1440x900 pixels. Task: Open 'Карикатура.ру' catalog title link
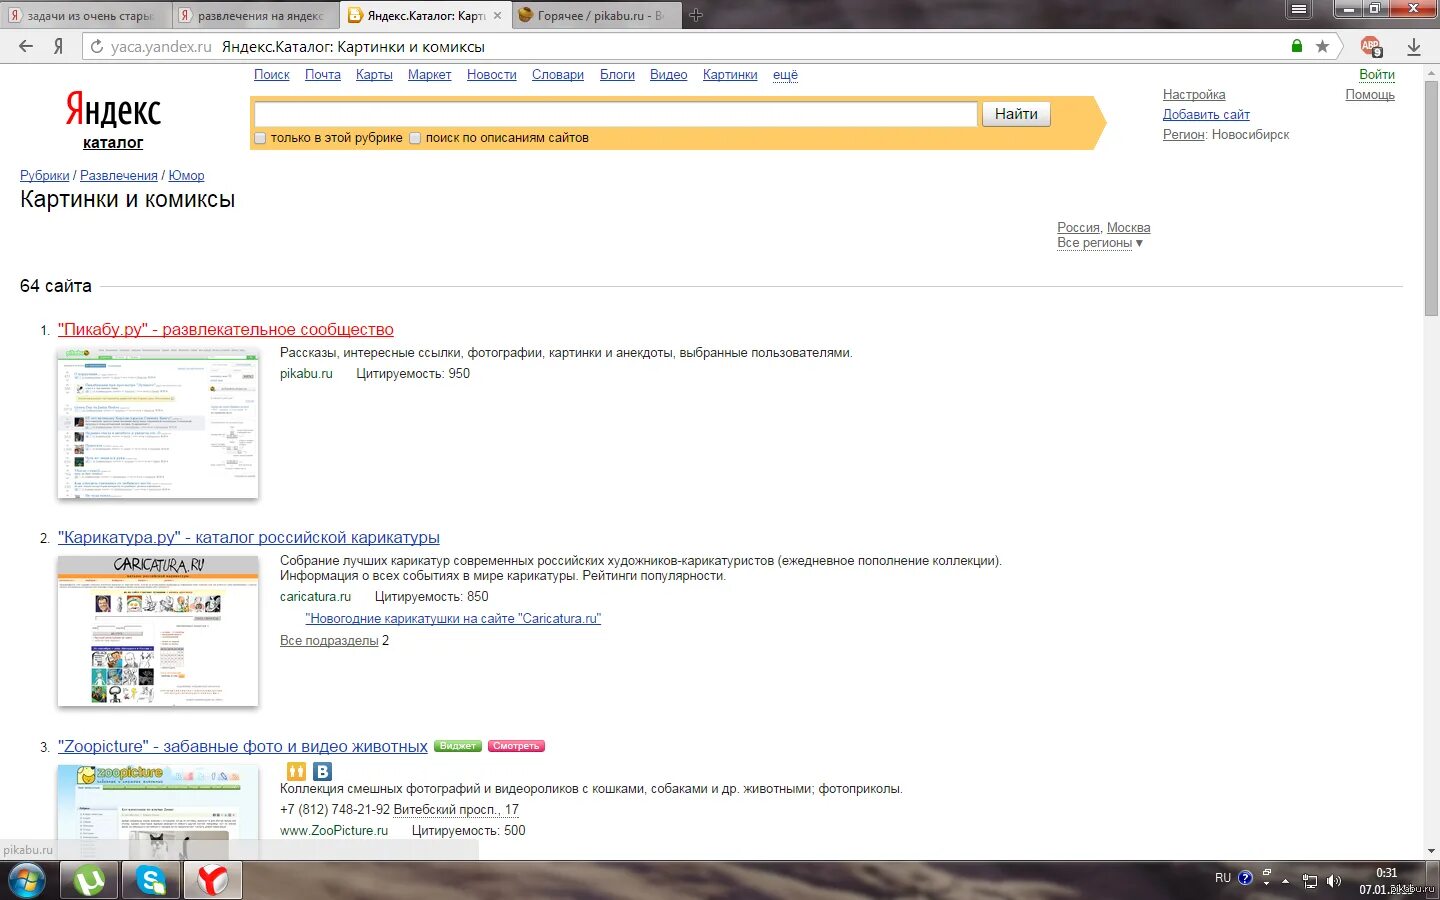(x=249, y=538)
